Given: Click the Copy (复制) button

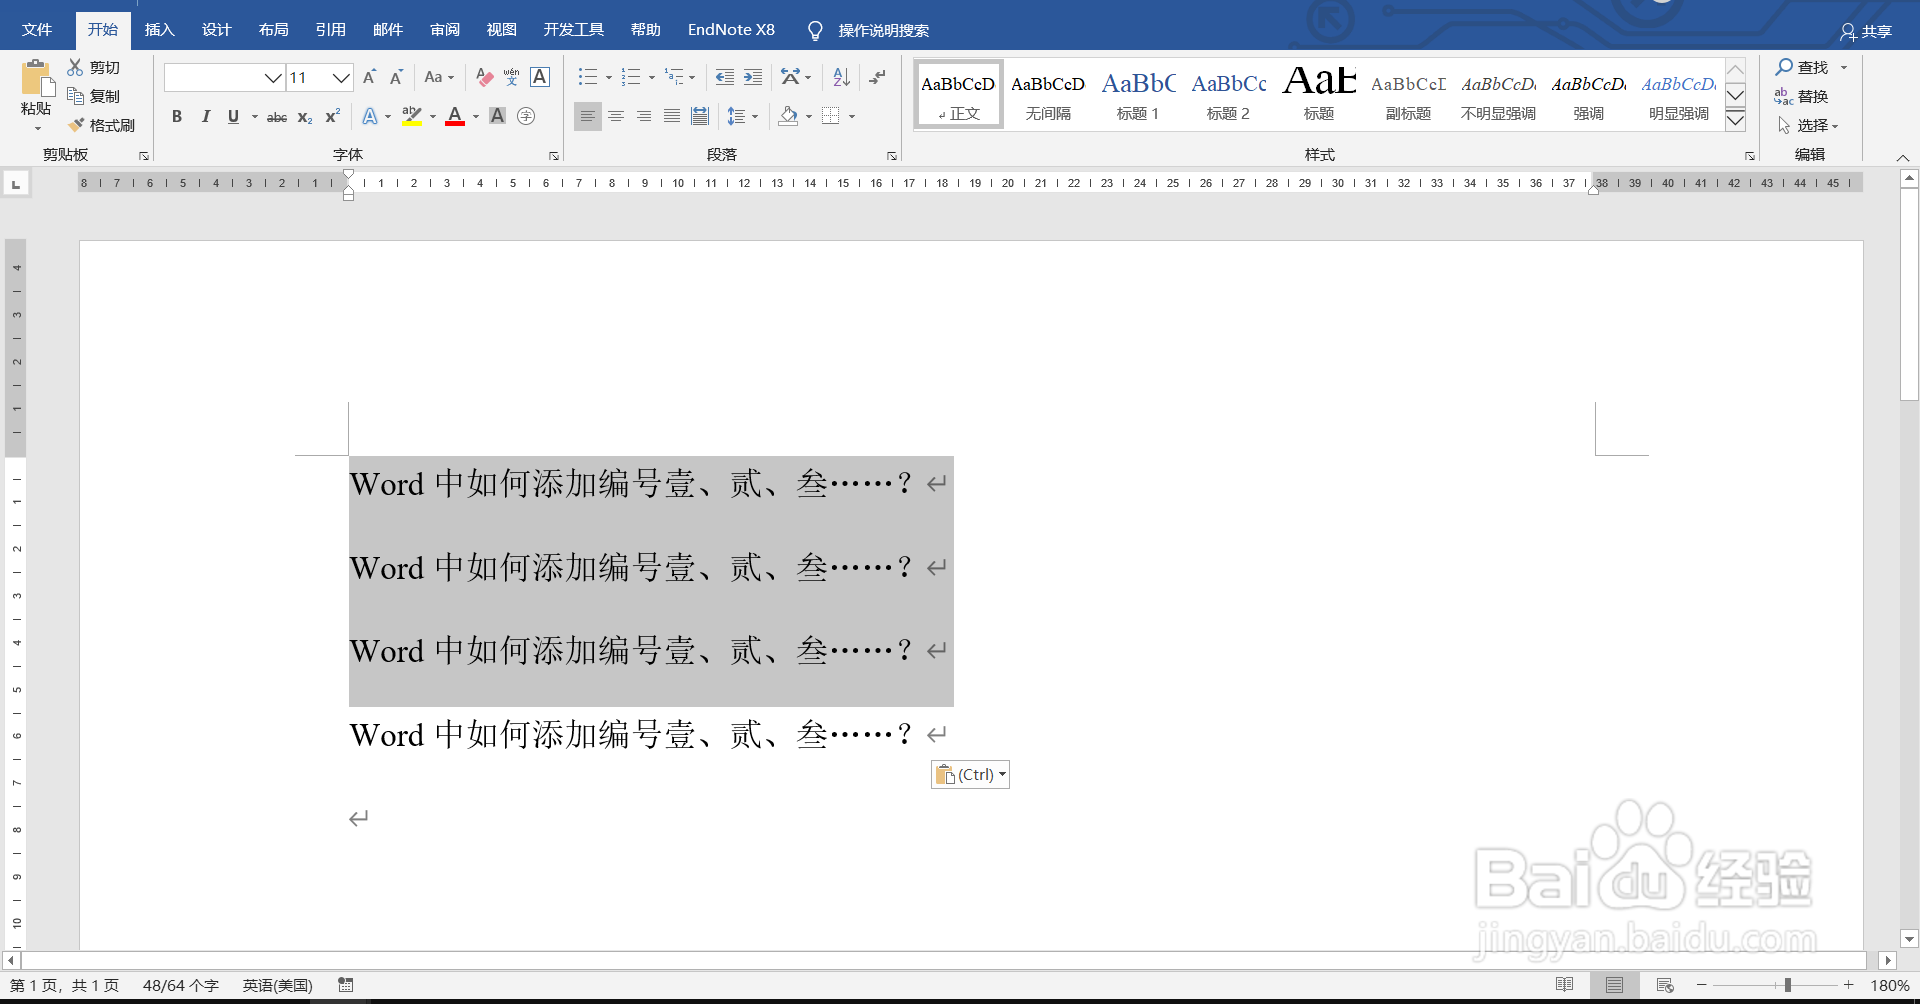Looking at the screenshot, I should coord(93,96).
